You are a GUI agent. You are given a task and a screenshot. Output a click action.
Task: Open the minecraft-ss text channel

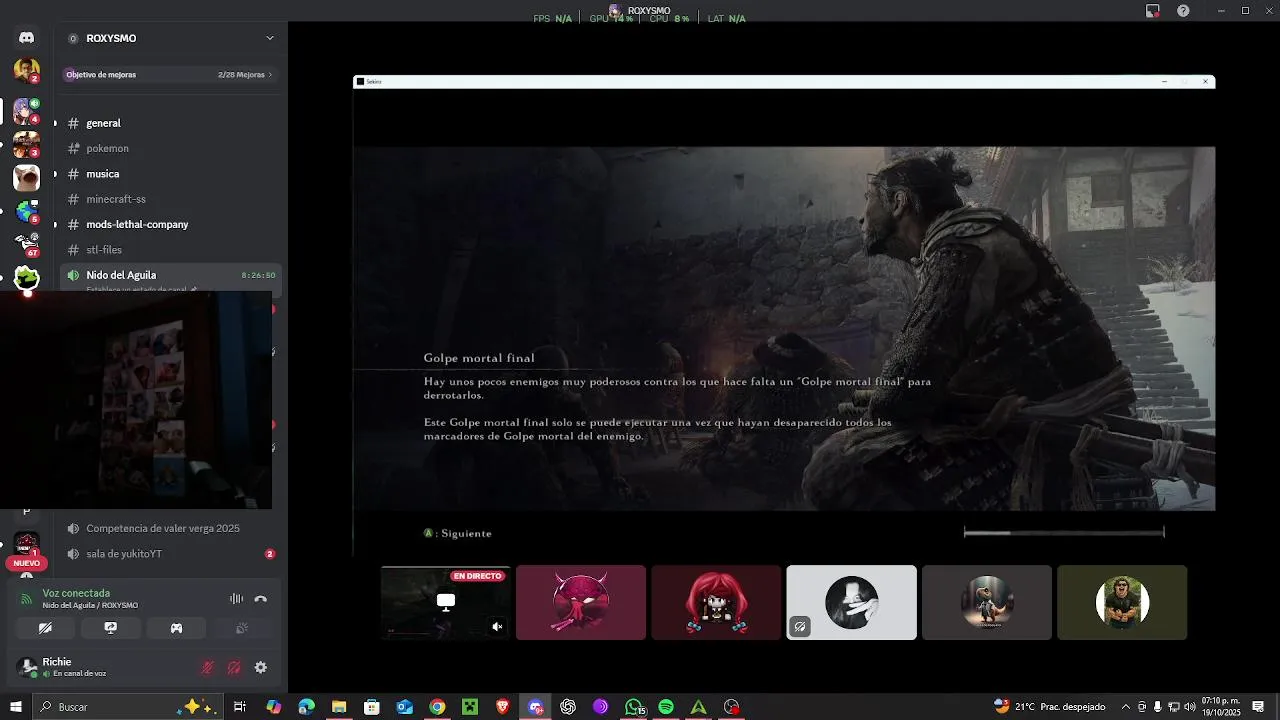170,199
